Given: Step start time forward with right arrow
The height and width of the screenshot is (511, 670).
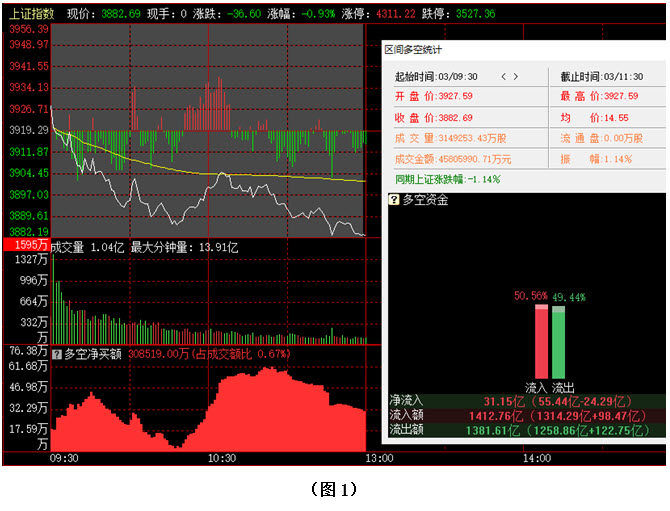Looking at the screenshot, I should pyautogui.click(x=517, y=76).
